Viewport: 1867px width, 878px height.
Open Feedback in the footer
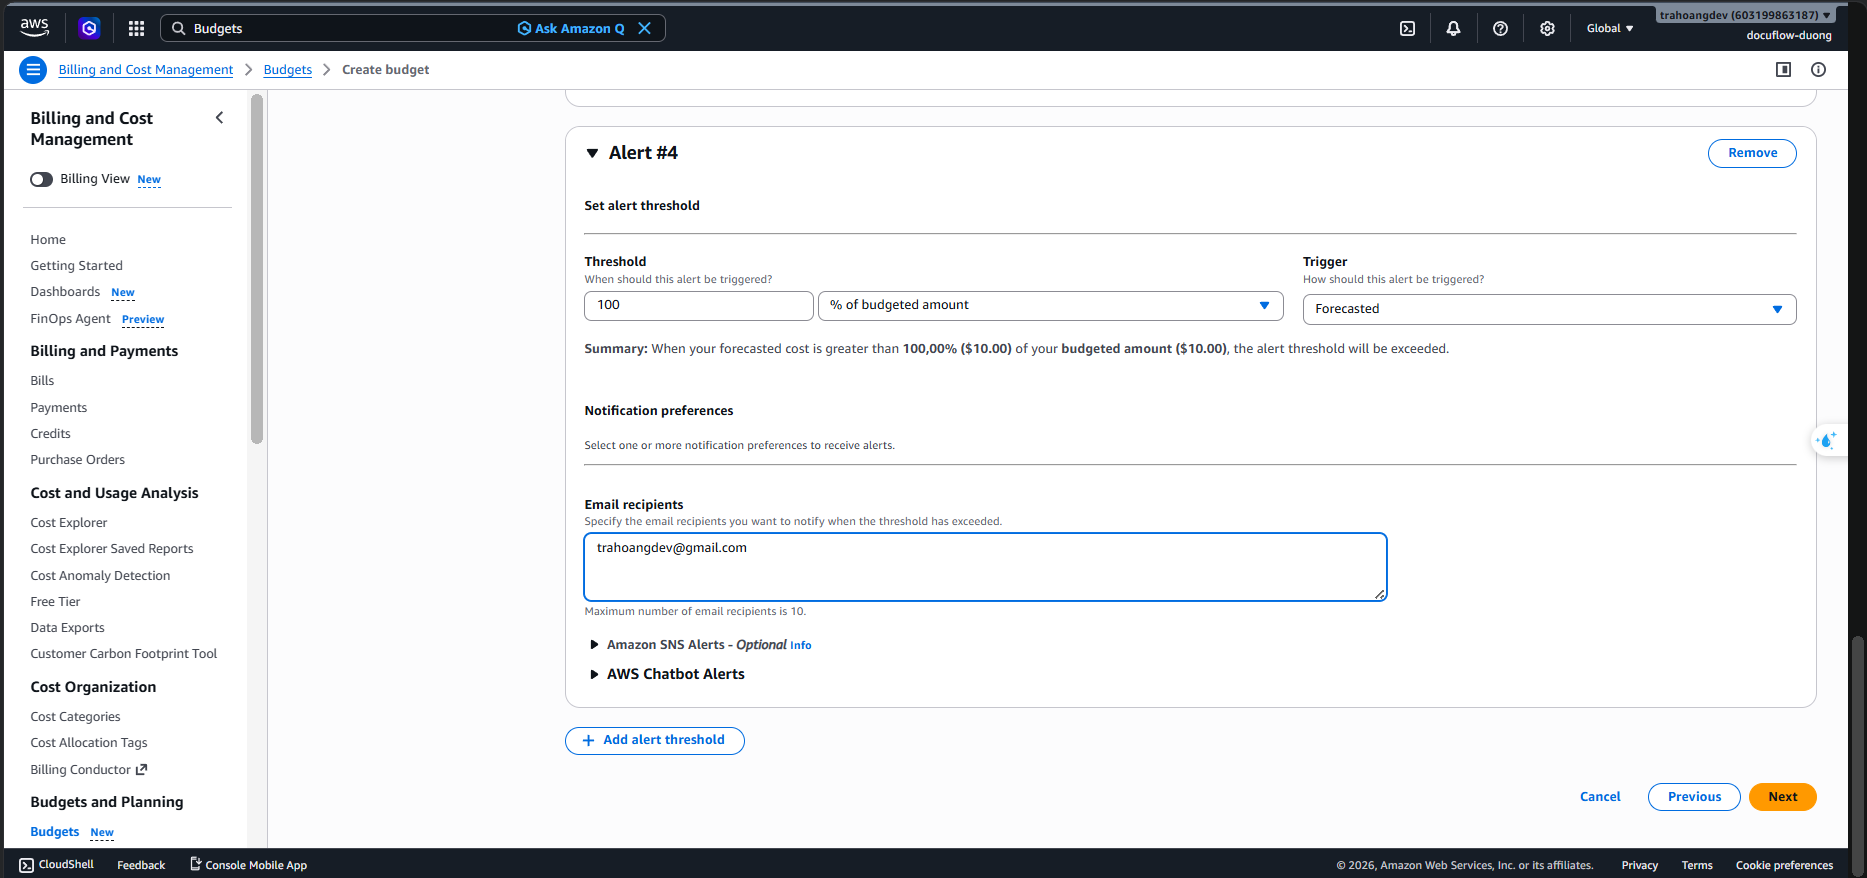[141, 865]
